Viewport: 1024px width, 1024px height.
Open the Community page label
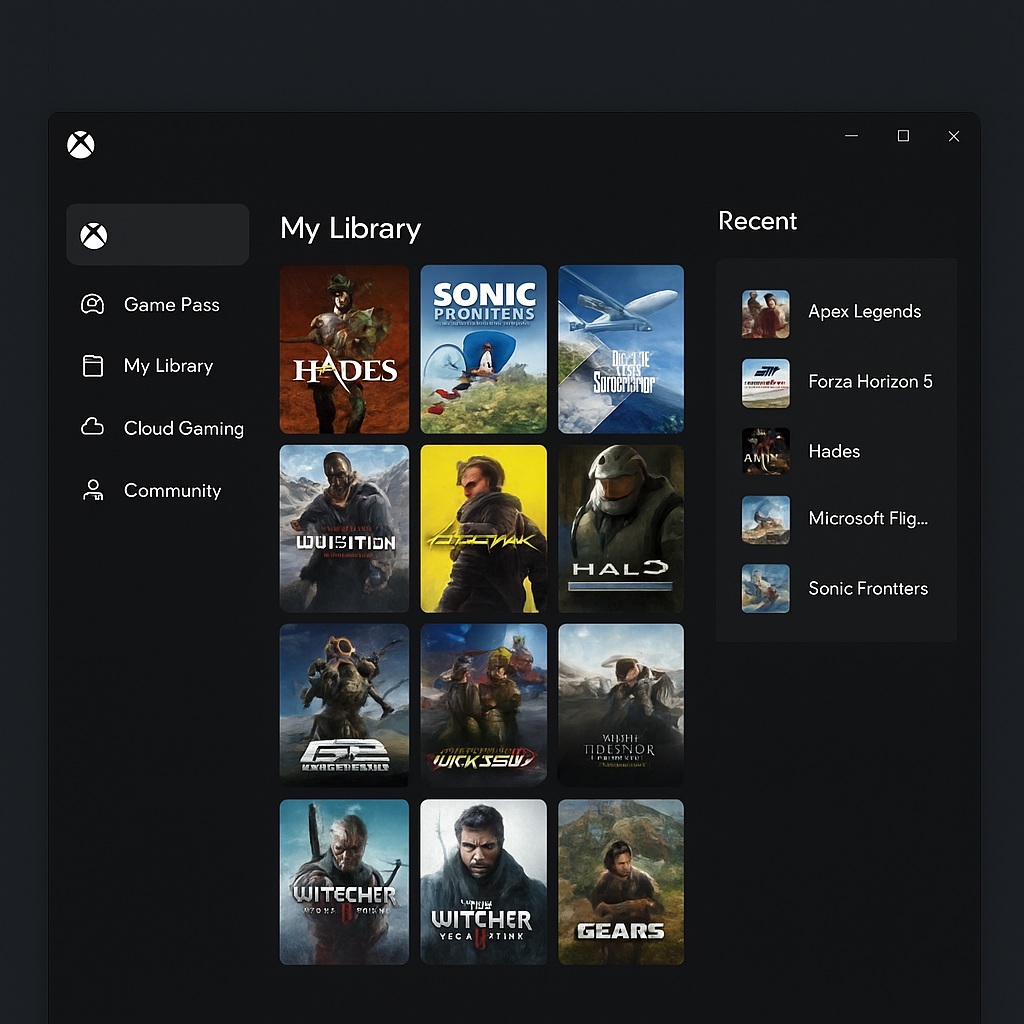(x=172, y=490)
